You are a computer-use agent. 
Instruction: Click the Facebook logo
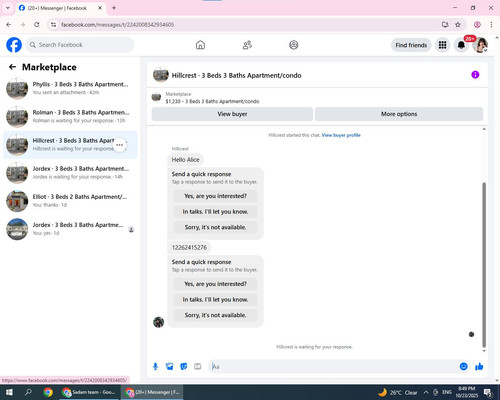coord(14,45)
